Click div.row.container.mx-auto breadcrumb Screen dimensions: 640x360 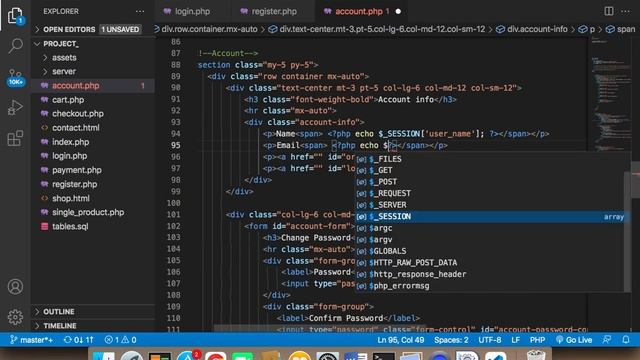(x=209, y=29)
